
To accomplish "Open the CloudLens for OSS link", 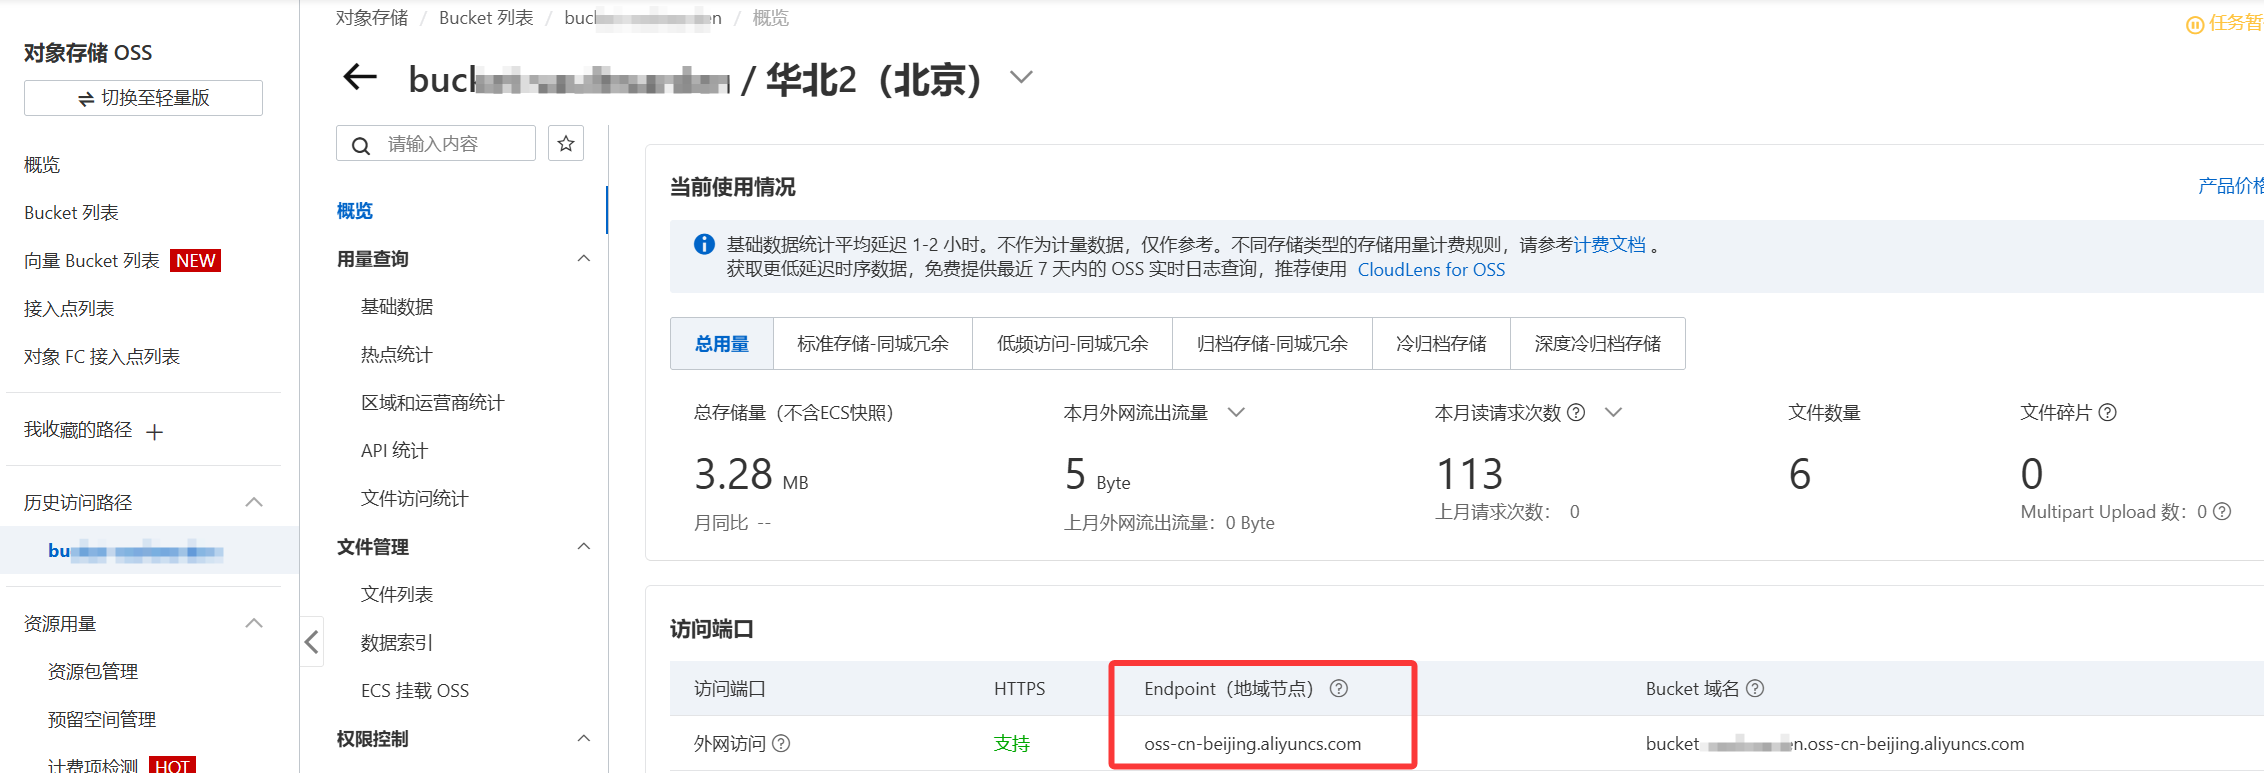I will [x=1431, y=270].
